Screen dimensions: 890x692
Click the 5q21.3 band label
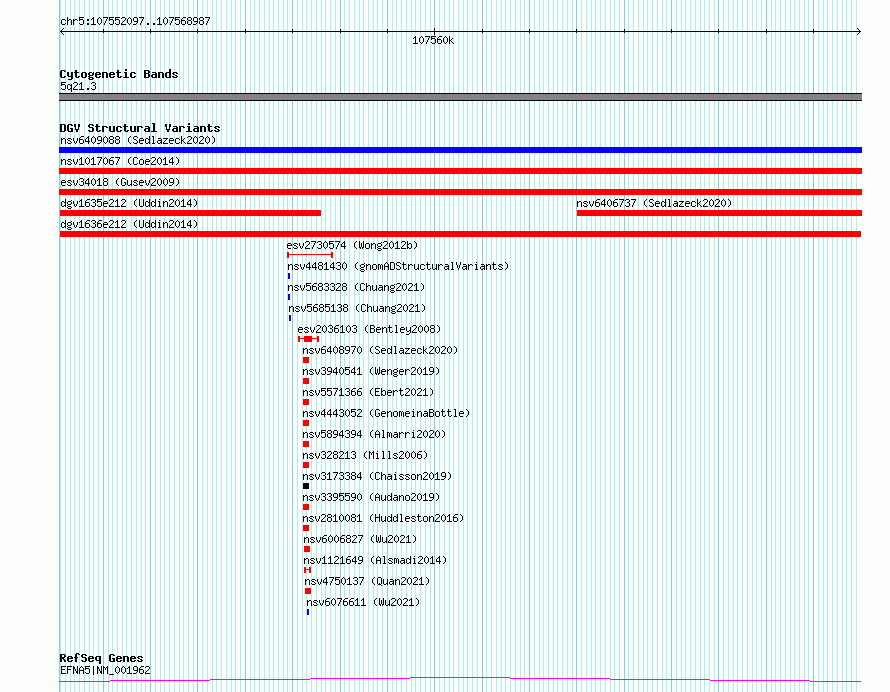pyautogui.click(x=78, y=86)
